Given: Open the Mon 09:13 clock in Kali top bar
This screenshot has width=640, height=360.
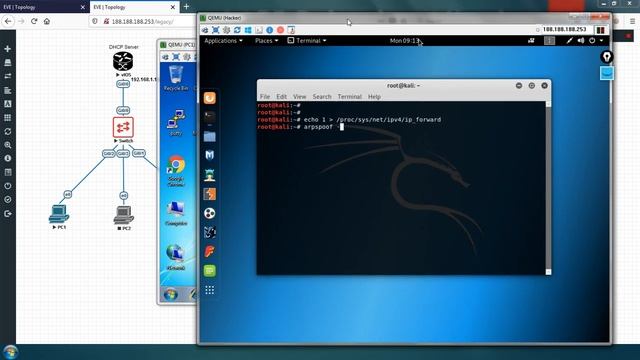Looking at the screenshot, I should tap(404, 40).
